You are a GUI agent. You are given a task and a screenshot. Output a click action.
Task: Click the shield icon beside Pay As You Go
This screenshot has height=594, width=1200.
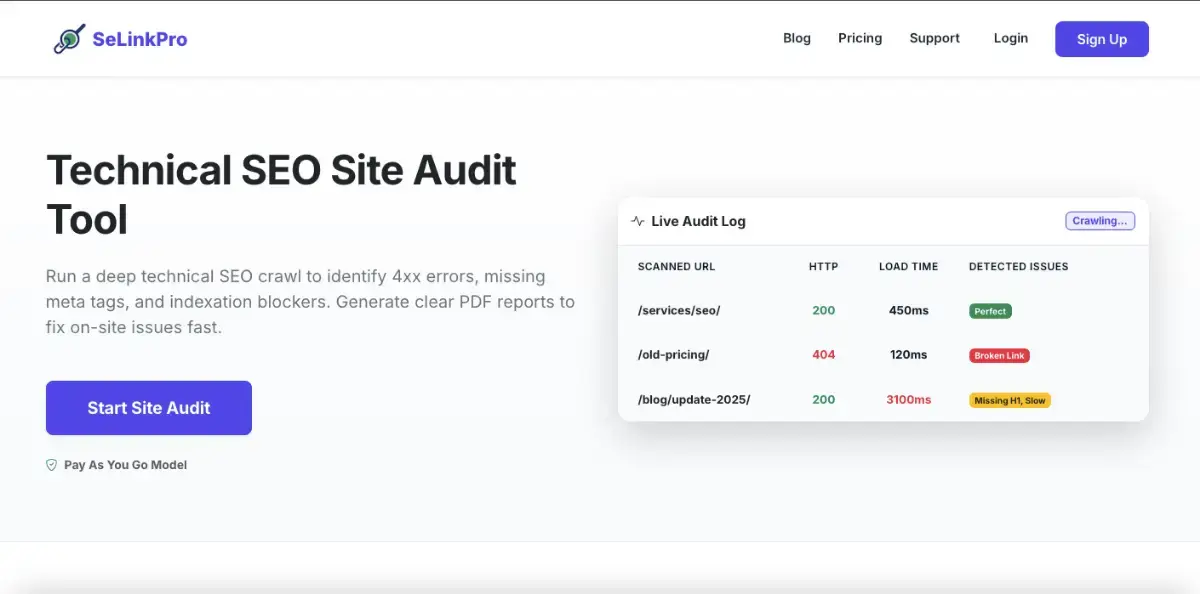(52, 465)
